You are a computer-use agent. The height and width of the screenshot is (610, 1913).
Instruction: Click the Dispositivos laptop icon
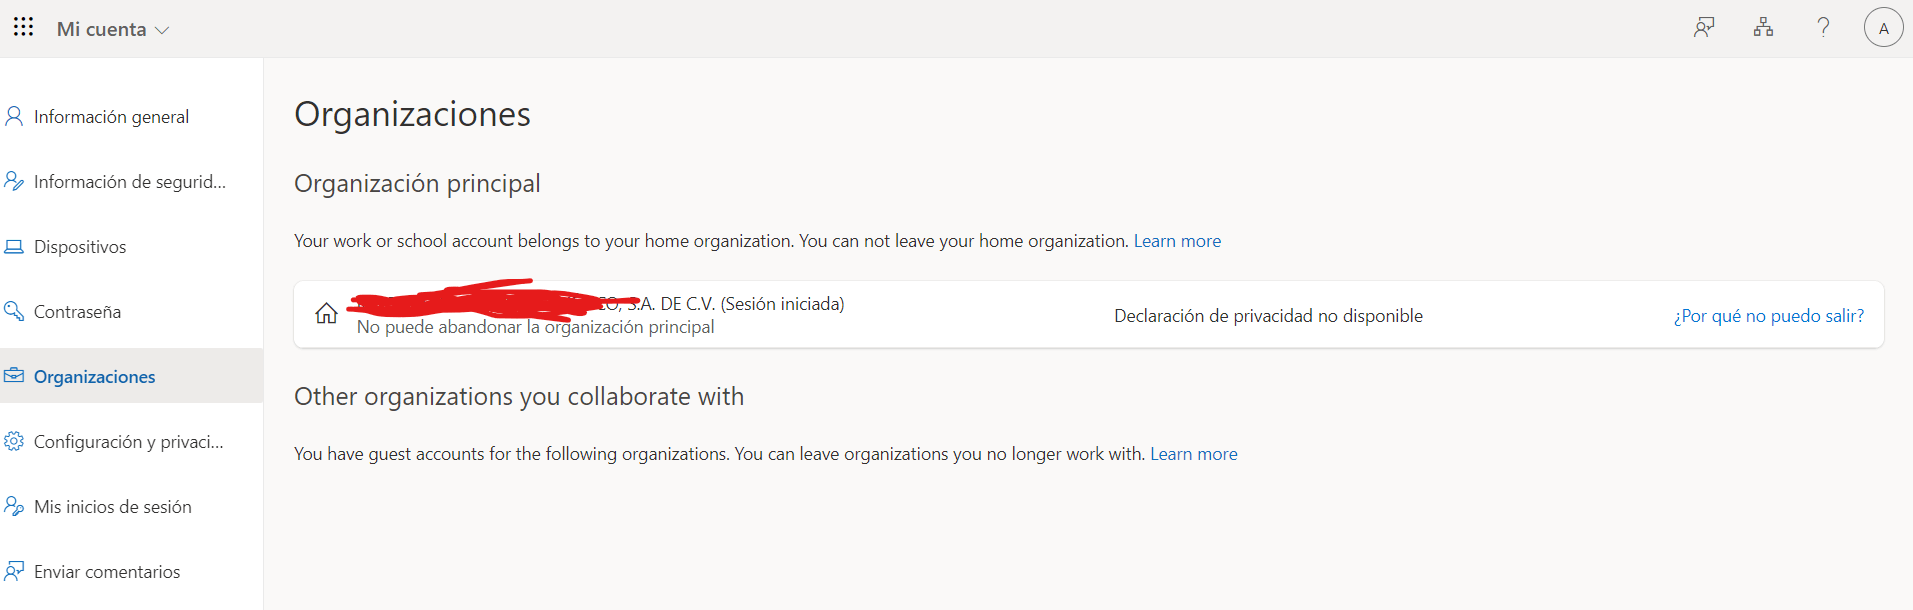[14, 247]
